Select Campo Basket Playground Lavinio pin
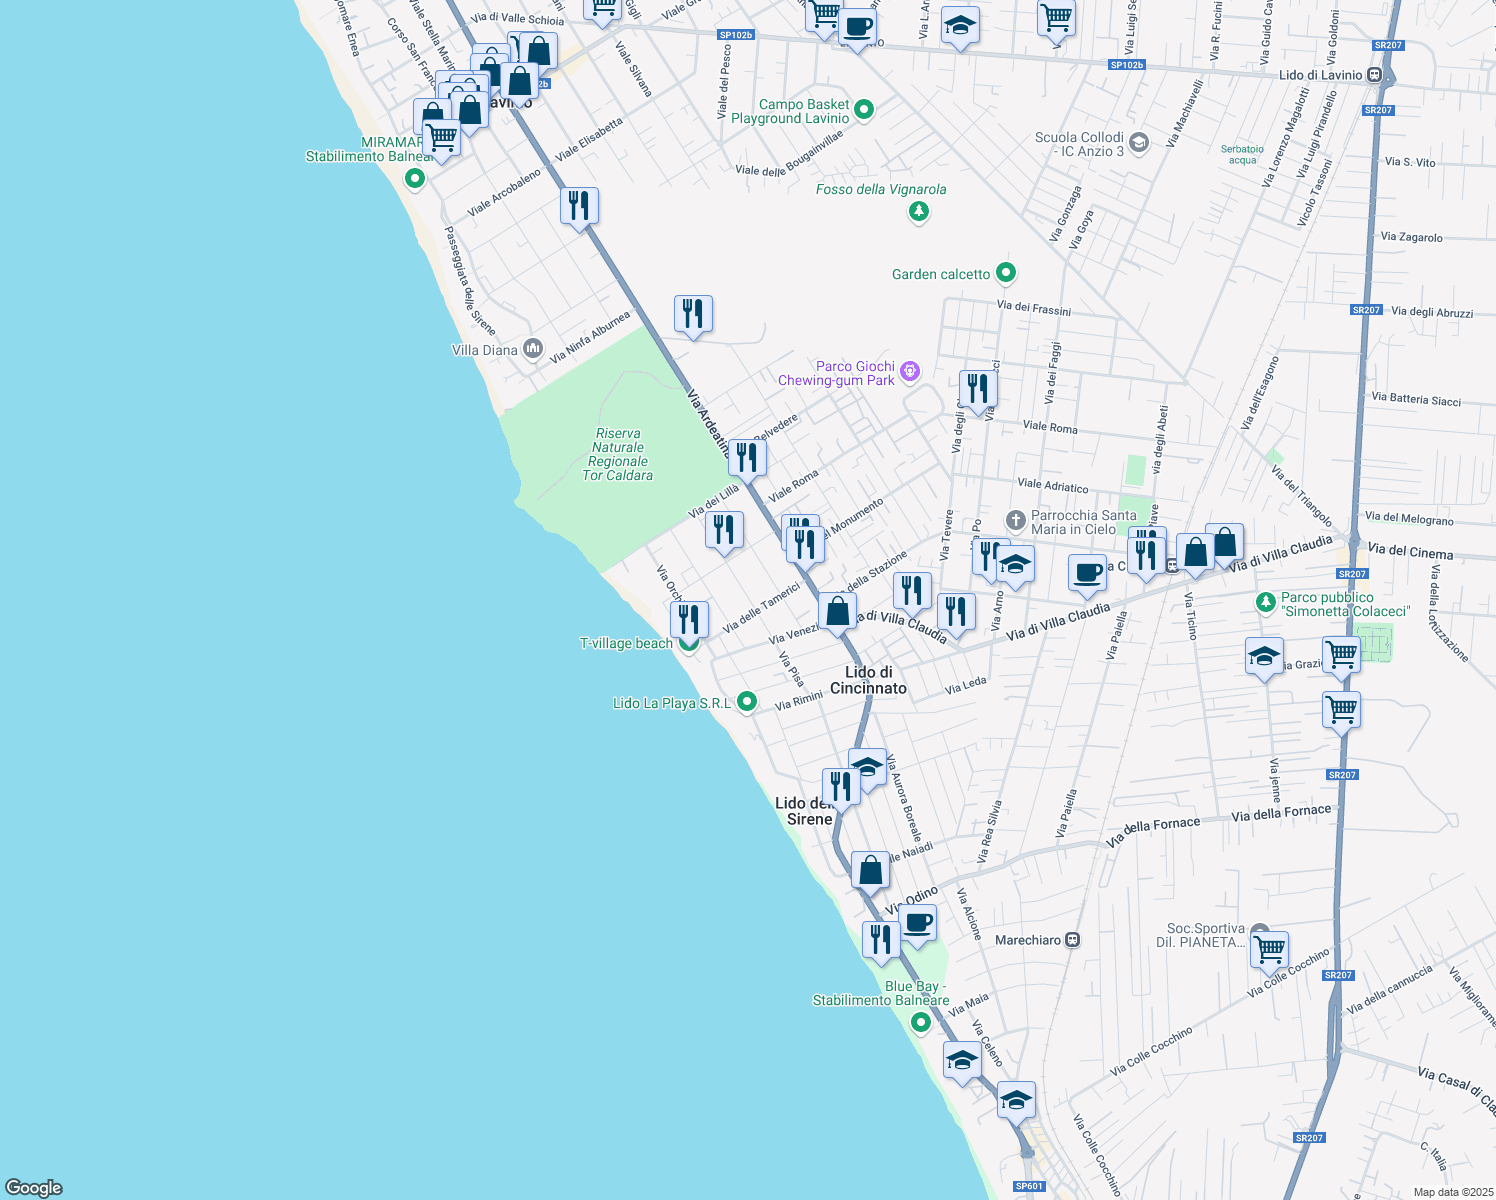The height and width of the screenshot is (1200, 1496). click(865, 109)
